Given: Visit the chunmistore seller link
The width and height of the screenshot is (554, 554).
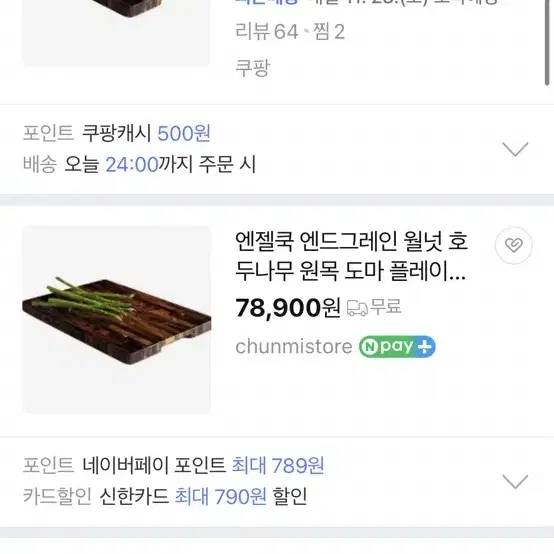Looking at the screenshot, I should click(x=294, y=347).
